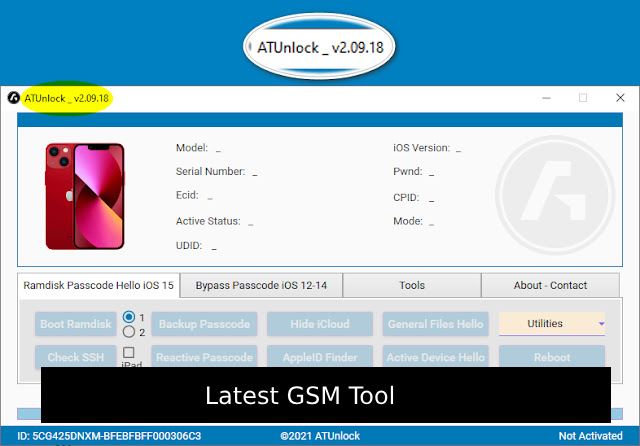640x446 pixels.
Task: Click the Hide iCloud button
Action: [x=320, y=324]
